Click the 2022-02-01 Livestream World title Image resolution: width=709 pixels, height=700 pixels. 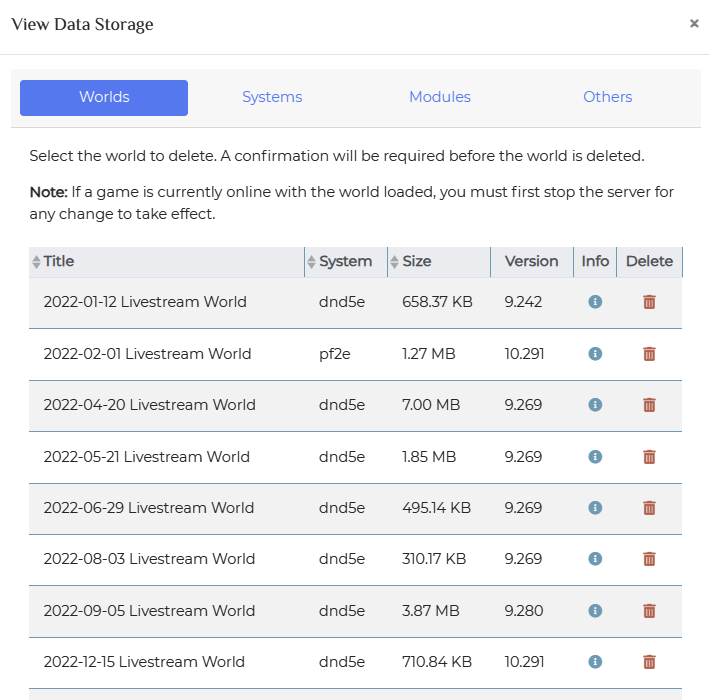[x=147, y=354]
